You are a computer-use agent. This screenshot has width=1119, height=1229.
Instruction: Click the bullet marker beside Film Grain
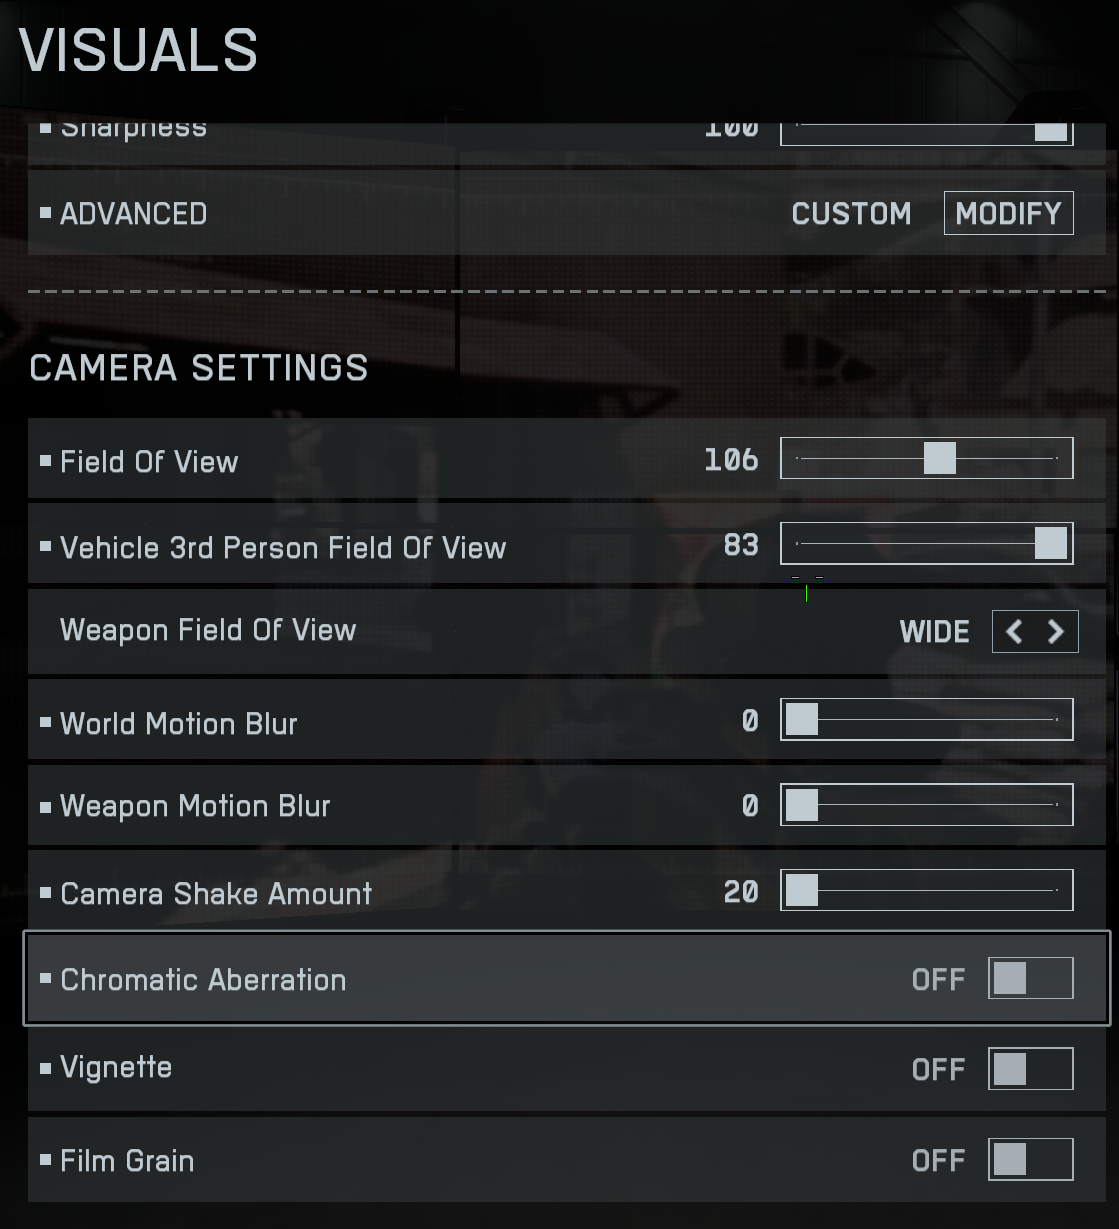[x=45, y=1160]
